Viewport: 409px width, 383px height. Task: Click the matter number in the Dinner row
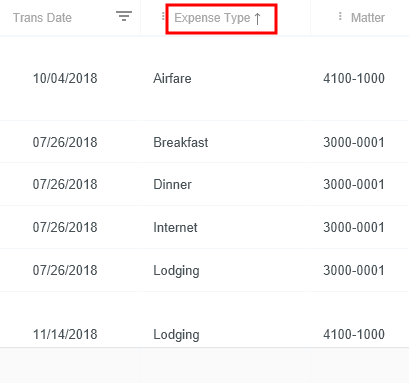click(x=354, y=184)
